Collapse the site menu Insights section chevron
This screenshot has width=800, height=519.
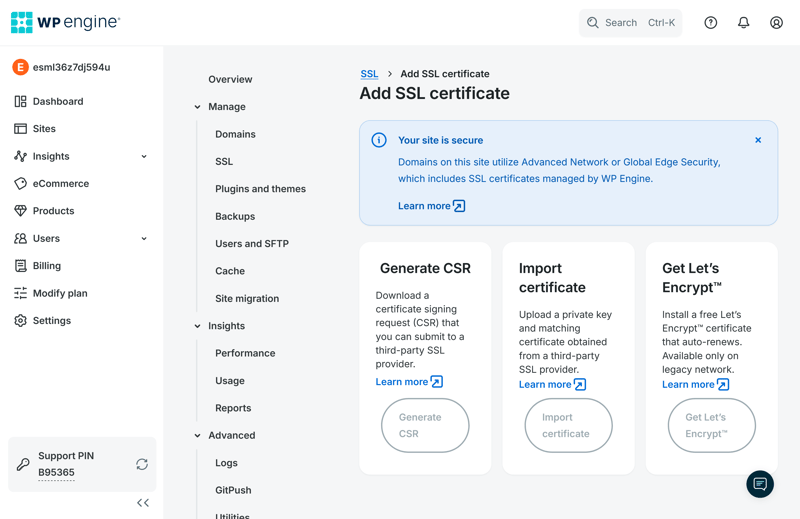(197, 326)
